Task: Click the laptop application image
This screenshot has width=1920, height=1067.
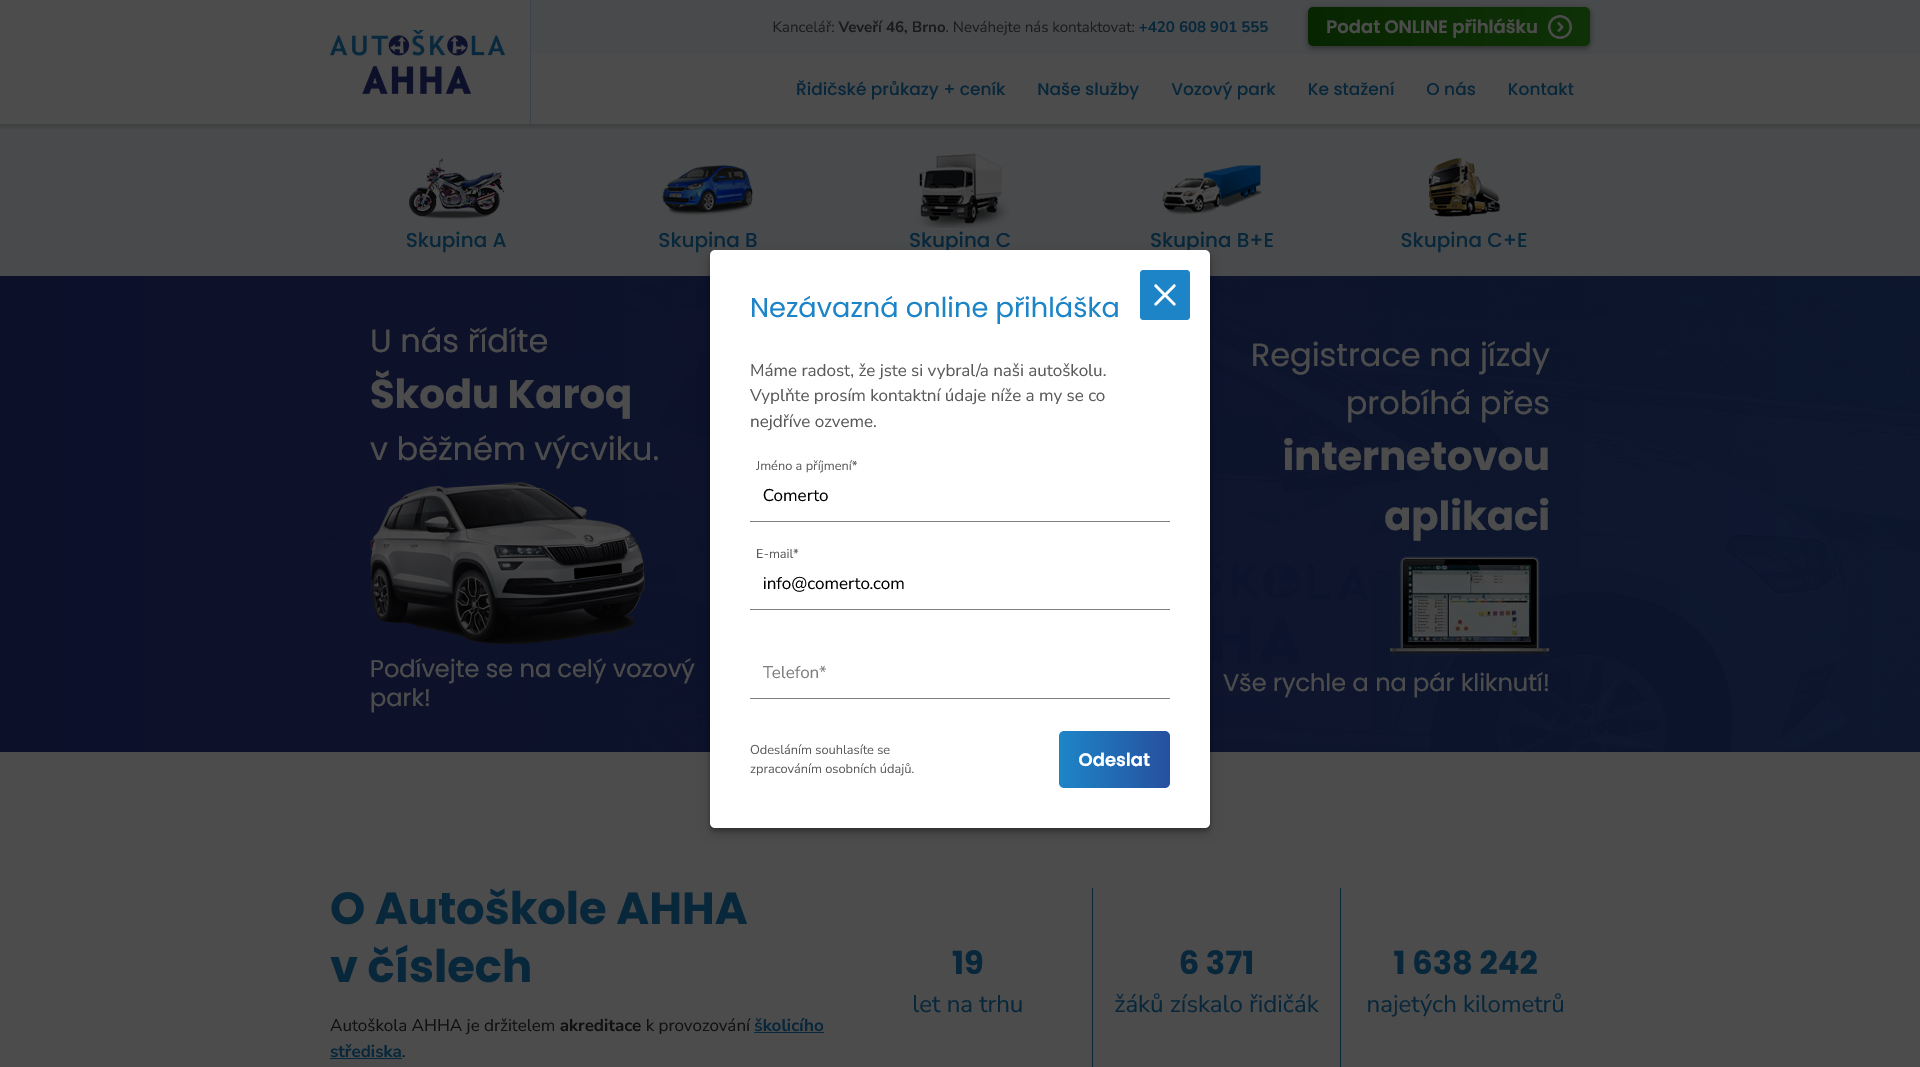Action: (1469, 605)
